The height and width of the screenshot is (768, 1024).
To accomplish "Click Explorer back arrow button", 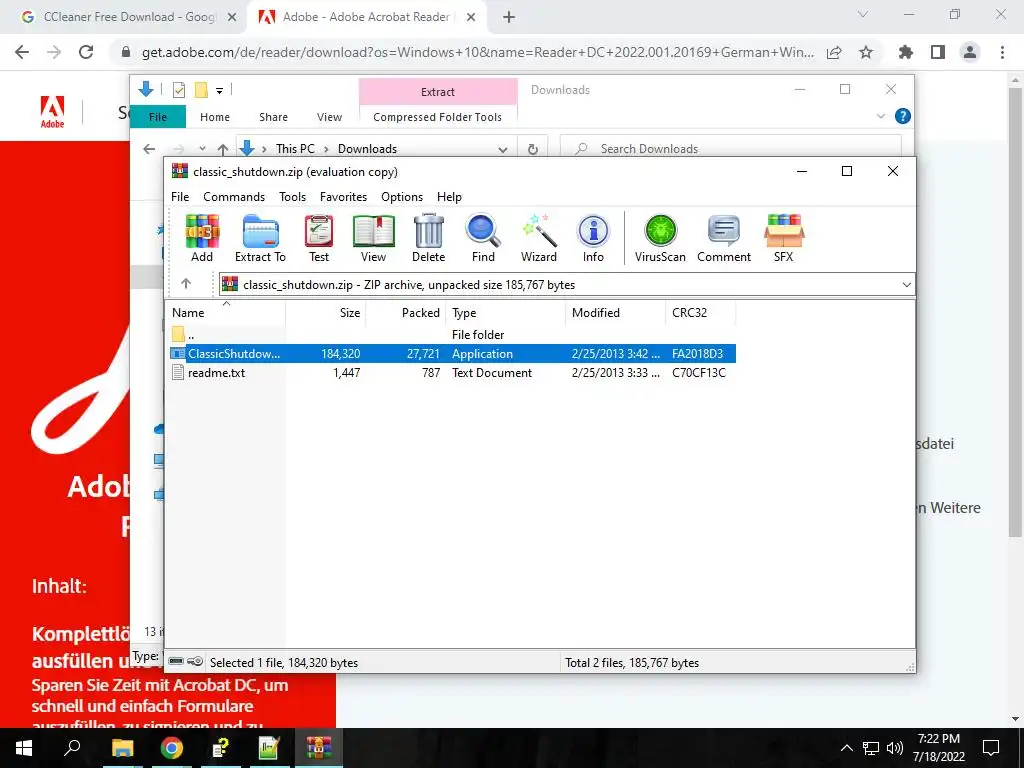I will [x=149, y=149].
